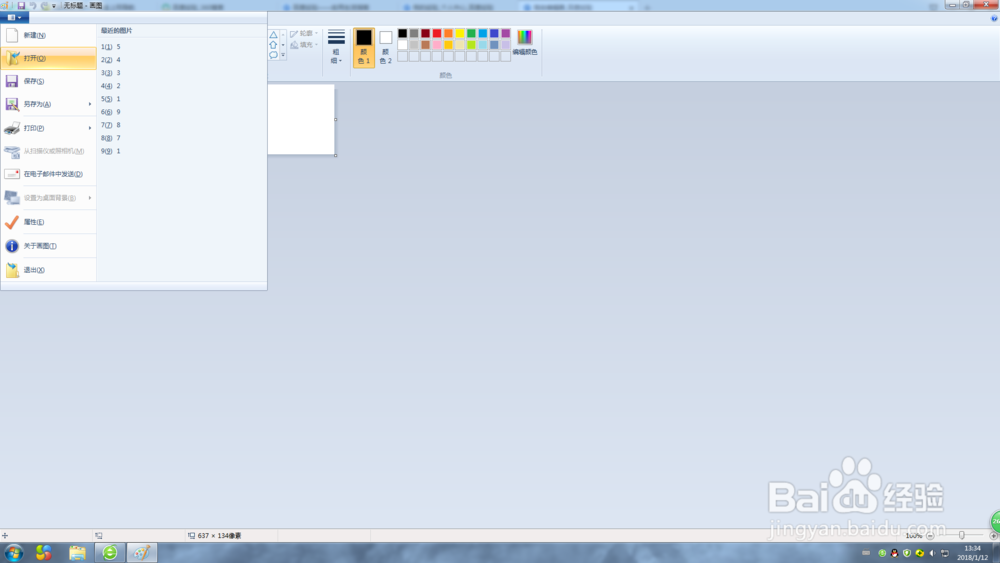Open 关于画图(T) about dialog
Screen dimensions: 1000x563
[x=48, y=245]
